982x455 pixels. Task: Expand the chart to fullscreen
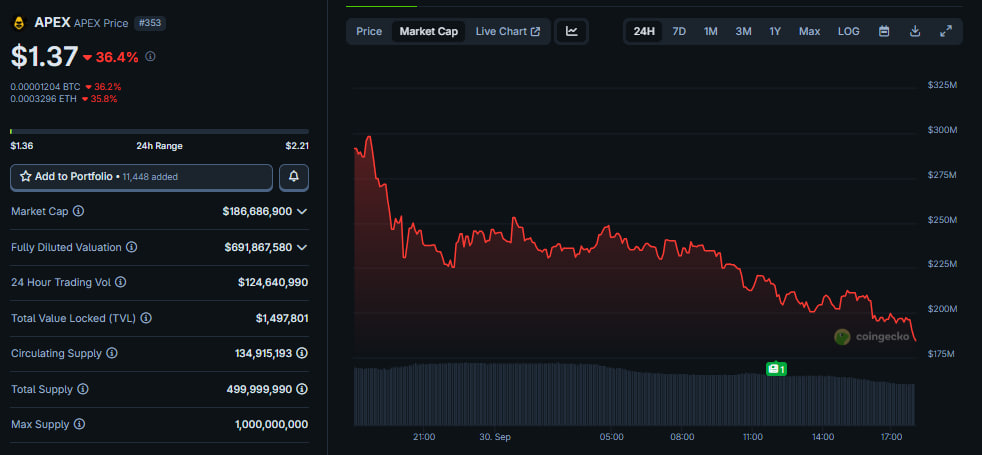946,31
